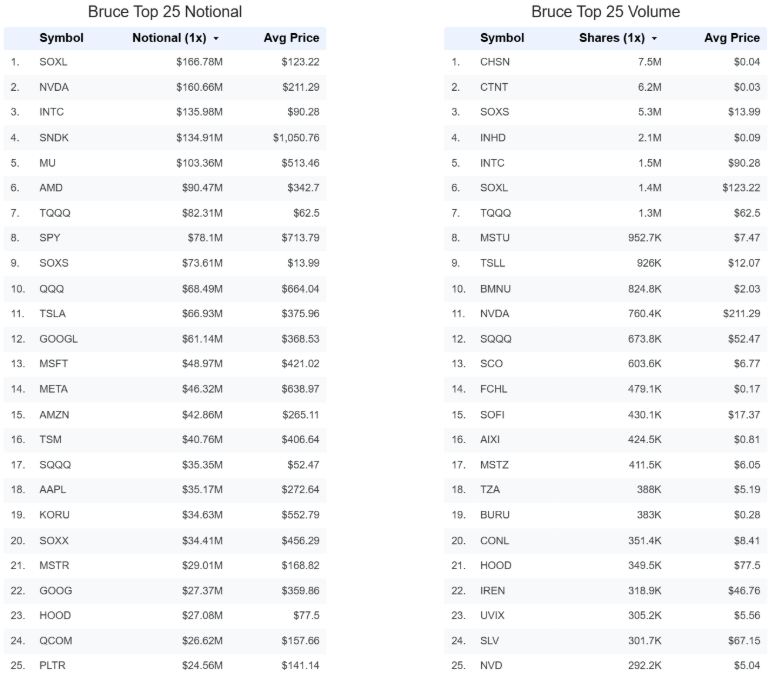The width and height of the screenshot is (770, 680).
Task: Sort by Symbol in Volume table
Action: (x=502, y=38)
